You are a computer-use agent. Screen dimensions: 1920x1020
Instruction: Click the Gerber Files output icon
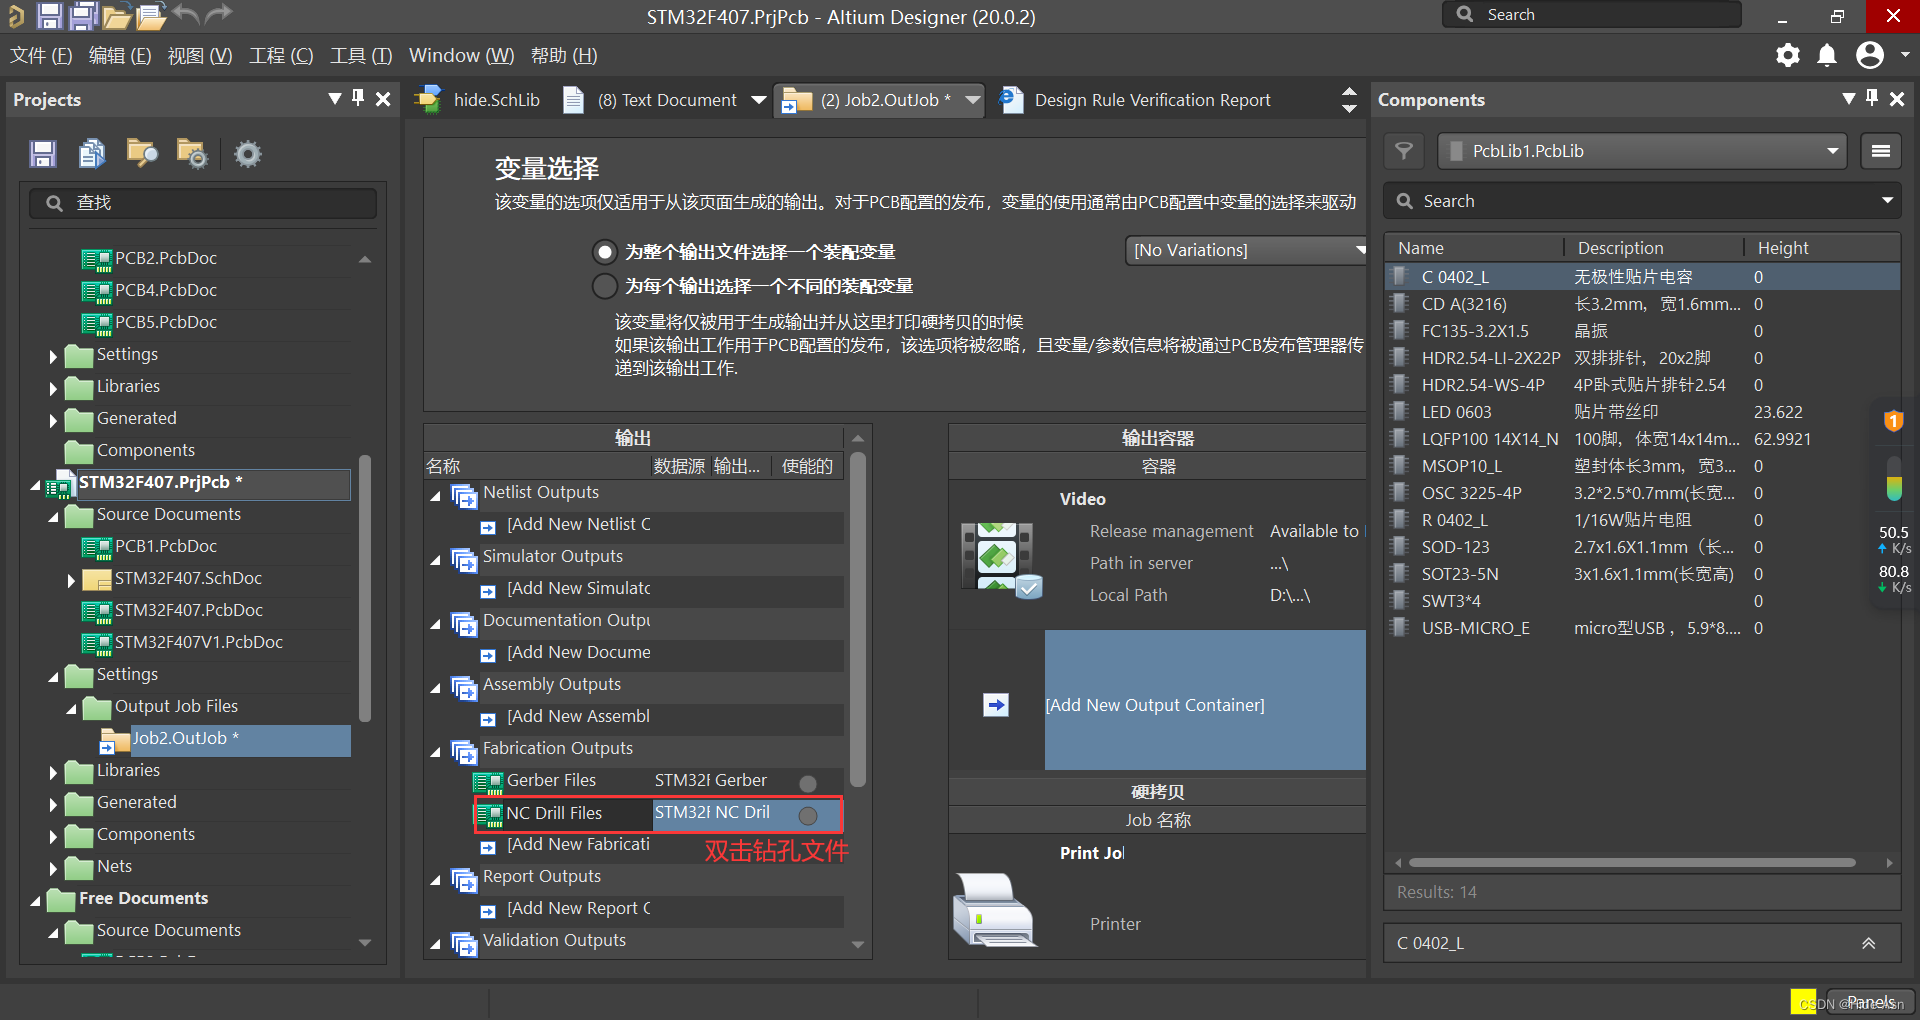[x=488, y=782]
